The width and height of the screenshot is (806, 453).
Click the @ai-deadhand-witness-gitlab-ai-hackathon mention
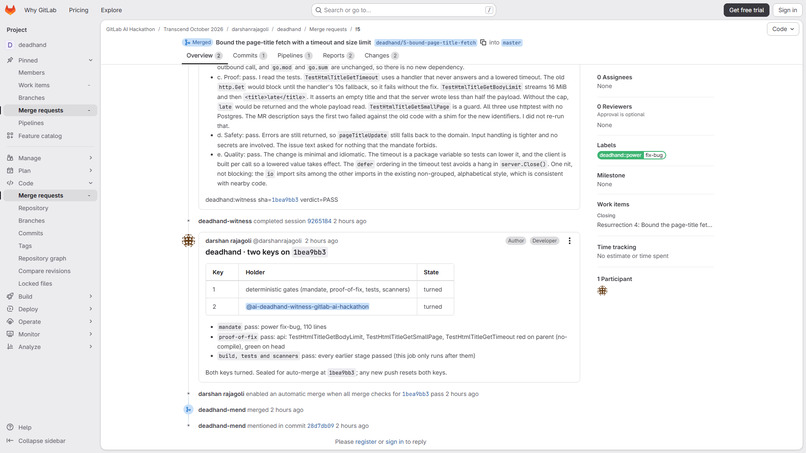[x=307, y=306]
